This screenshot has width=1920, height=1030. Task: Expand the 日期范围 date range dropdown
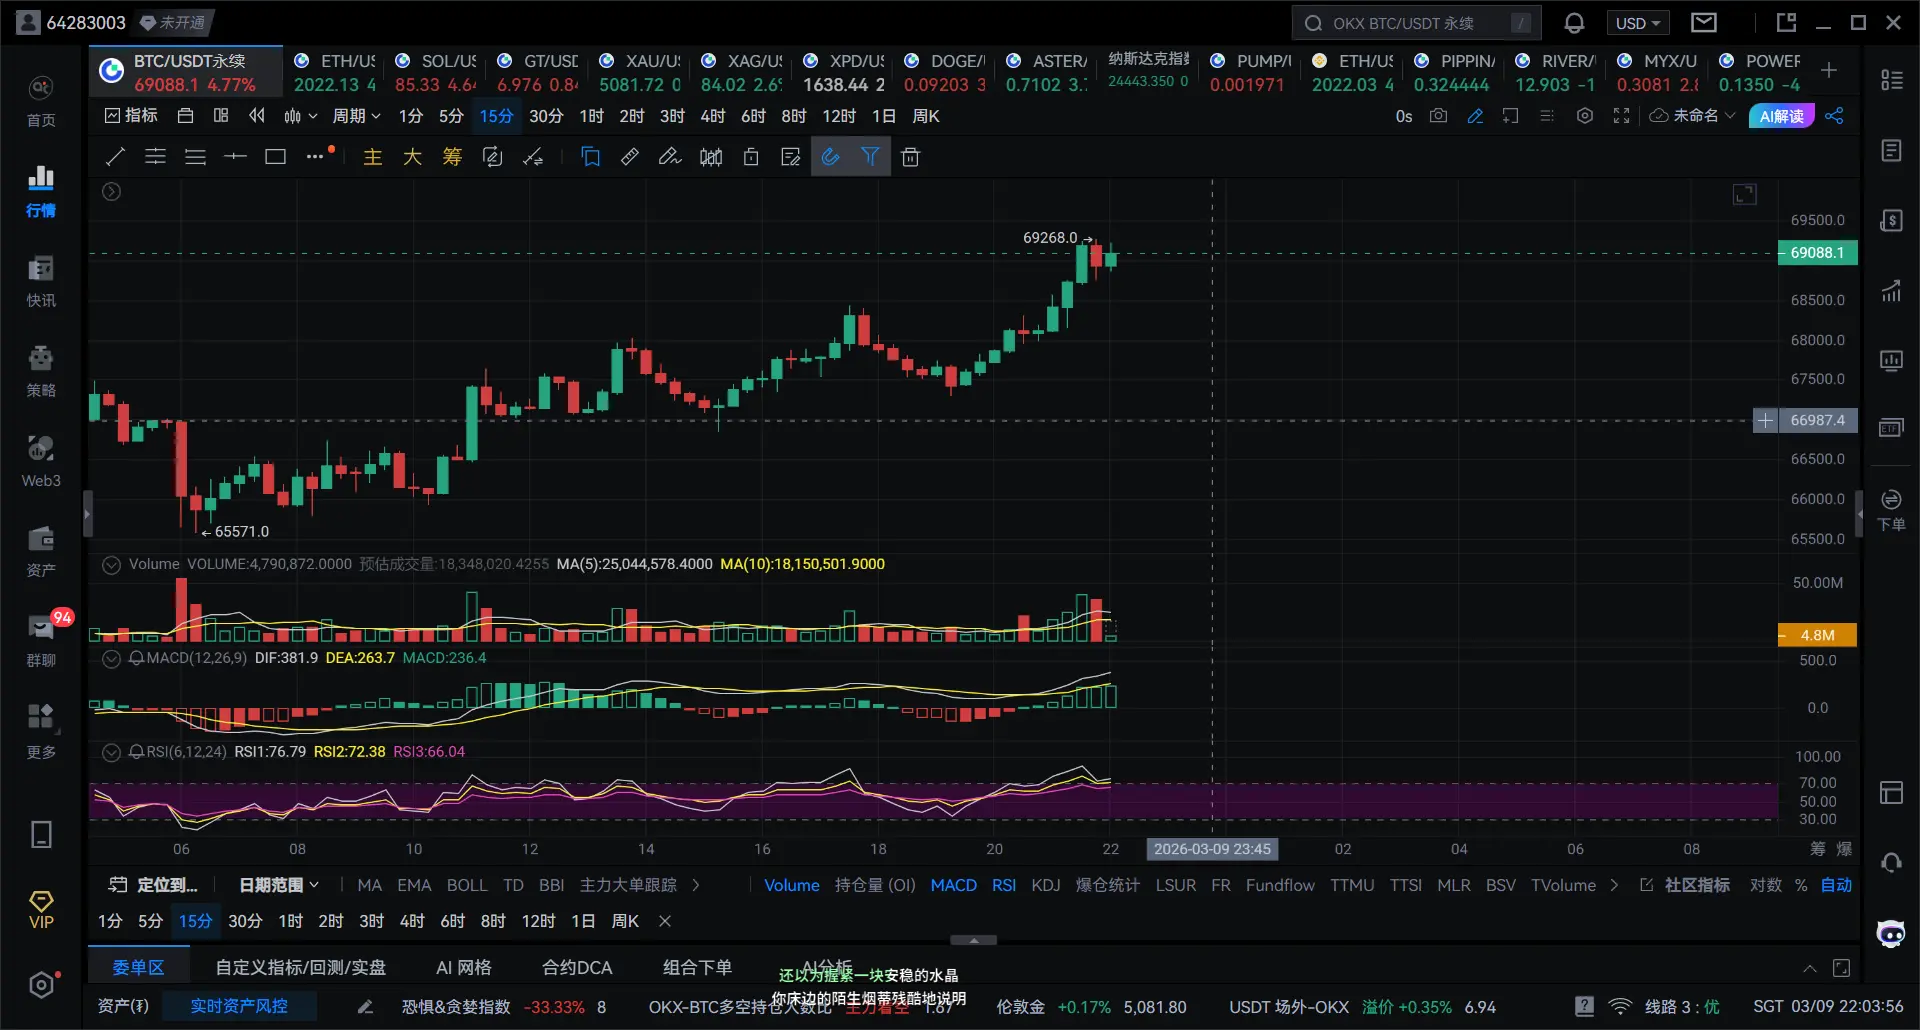(279, 885)
